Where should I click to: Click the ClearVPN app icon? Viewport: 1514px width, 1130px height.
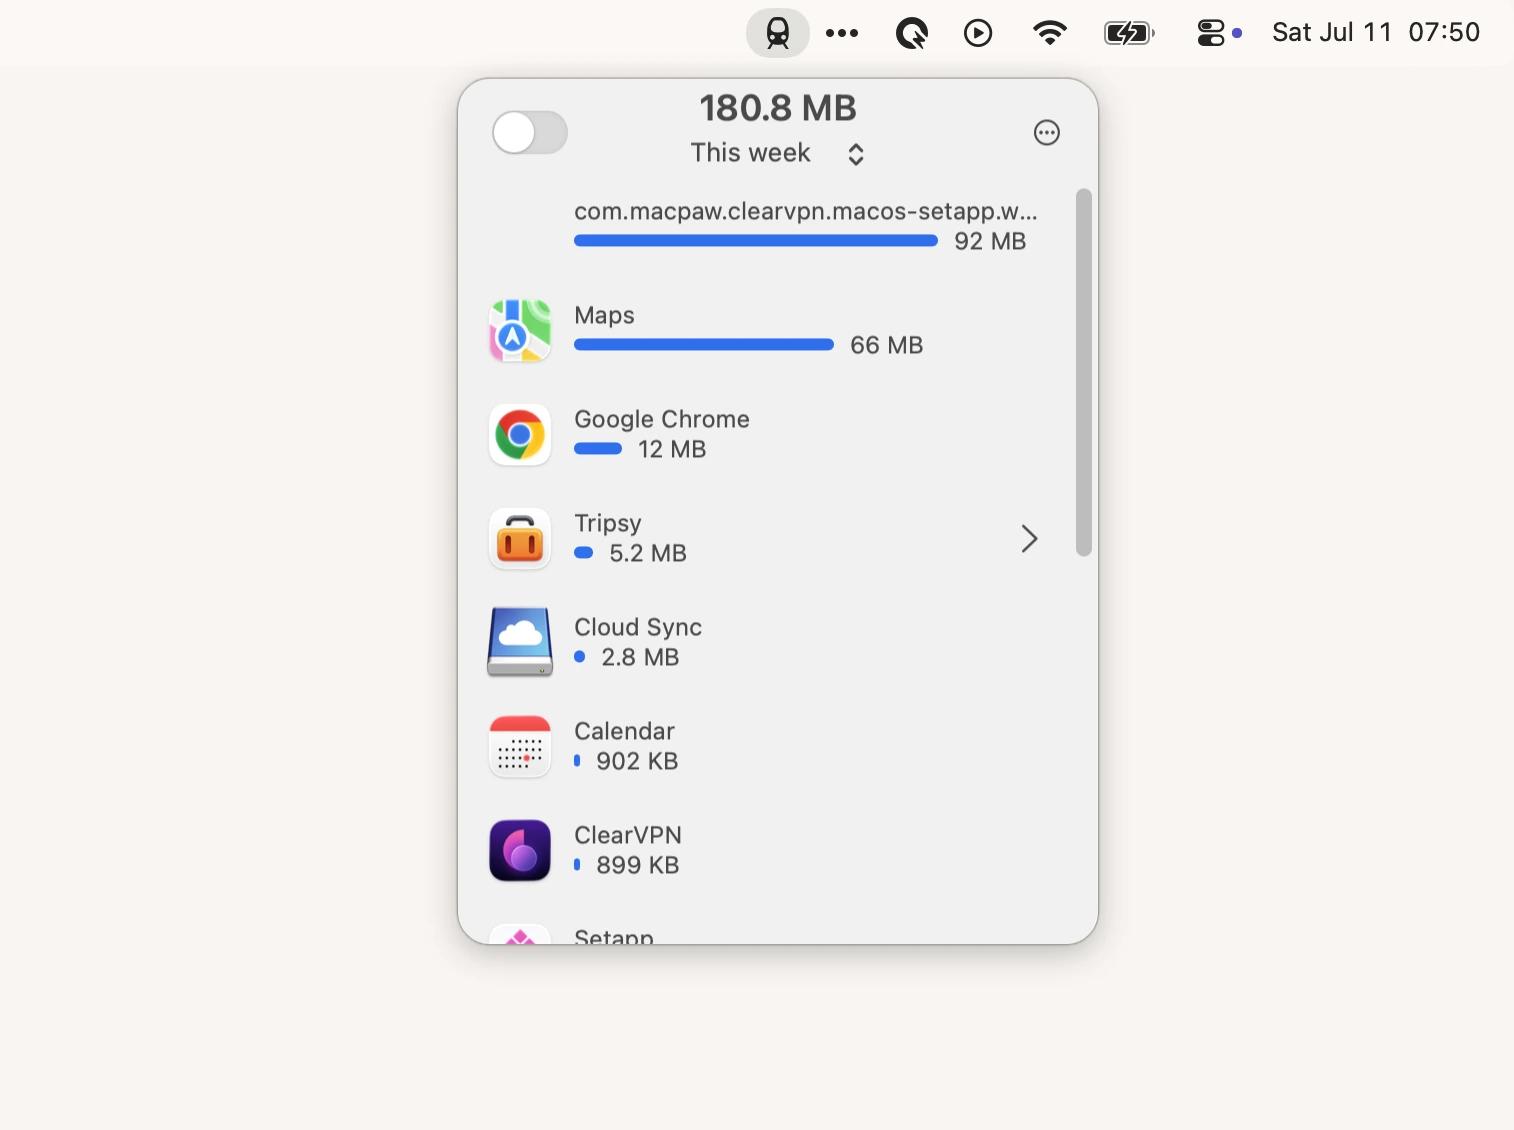[520, 850]
